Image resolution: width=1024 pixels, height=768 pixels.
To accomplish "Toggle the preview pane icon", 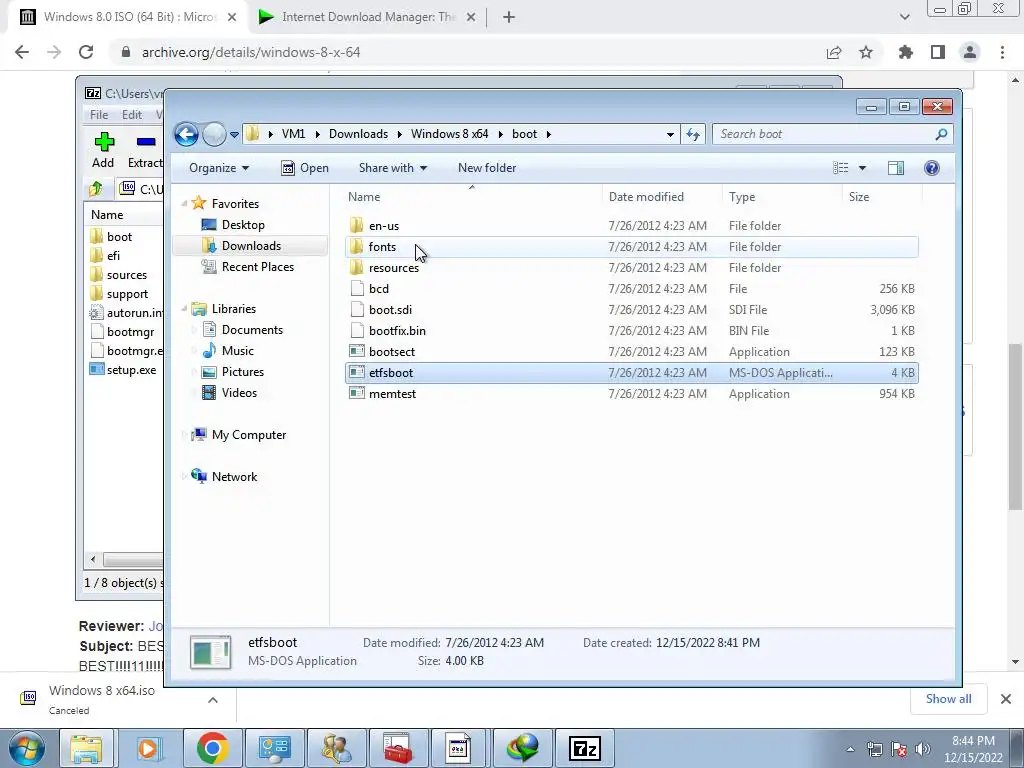I will pos(896,168).
